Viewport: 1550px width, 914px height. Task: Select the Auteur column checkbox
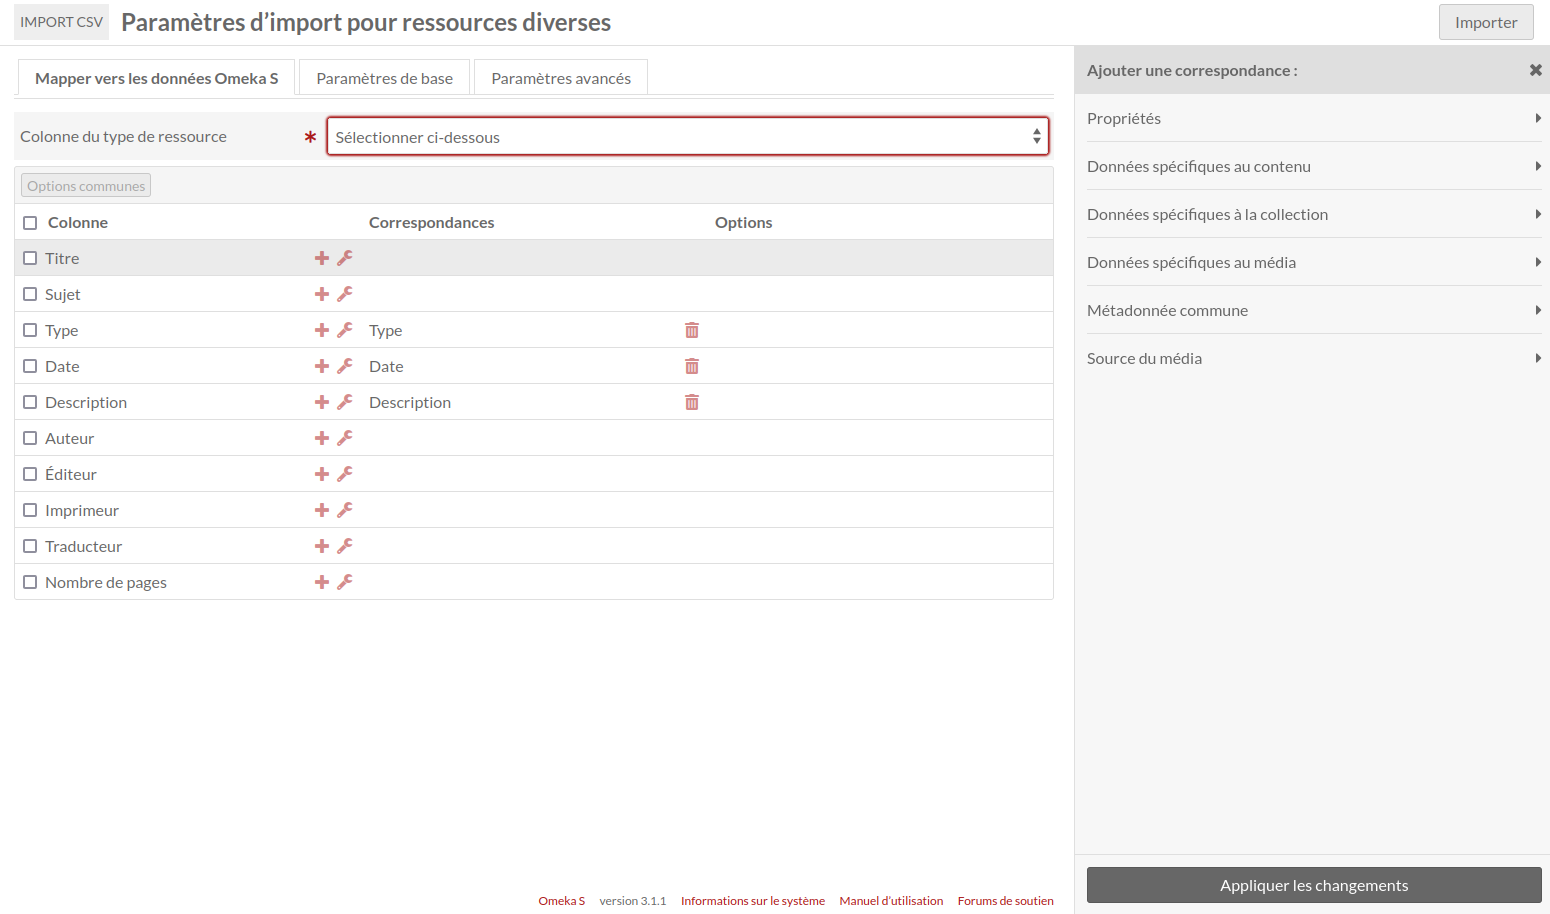coord(30,438)
